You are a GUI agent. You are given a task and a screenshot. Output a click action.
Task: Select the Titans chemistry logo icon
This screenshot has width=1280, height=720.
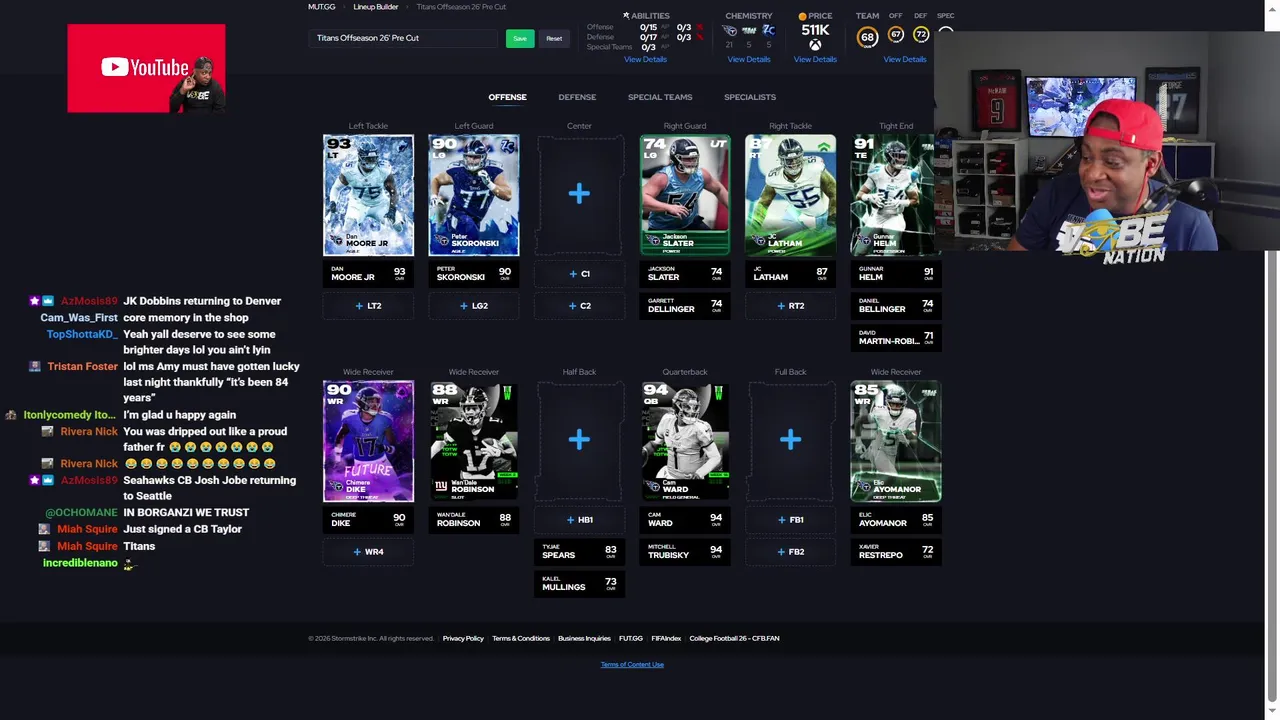point(729,31)
